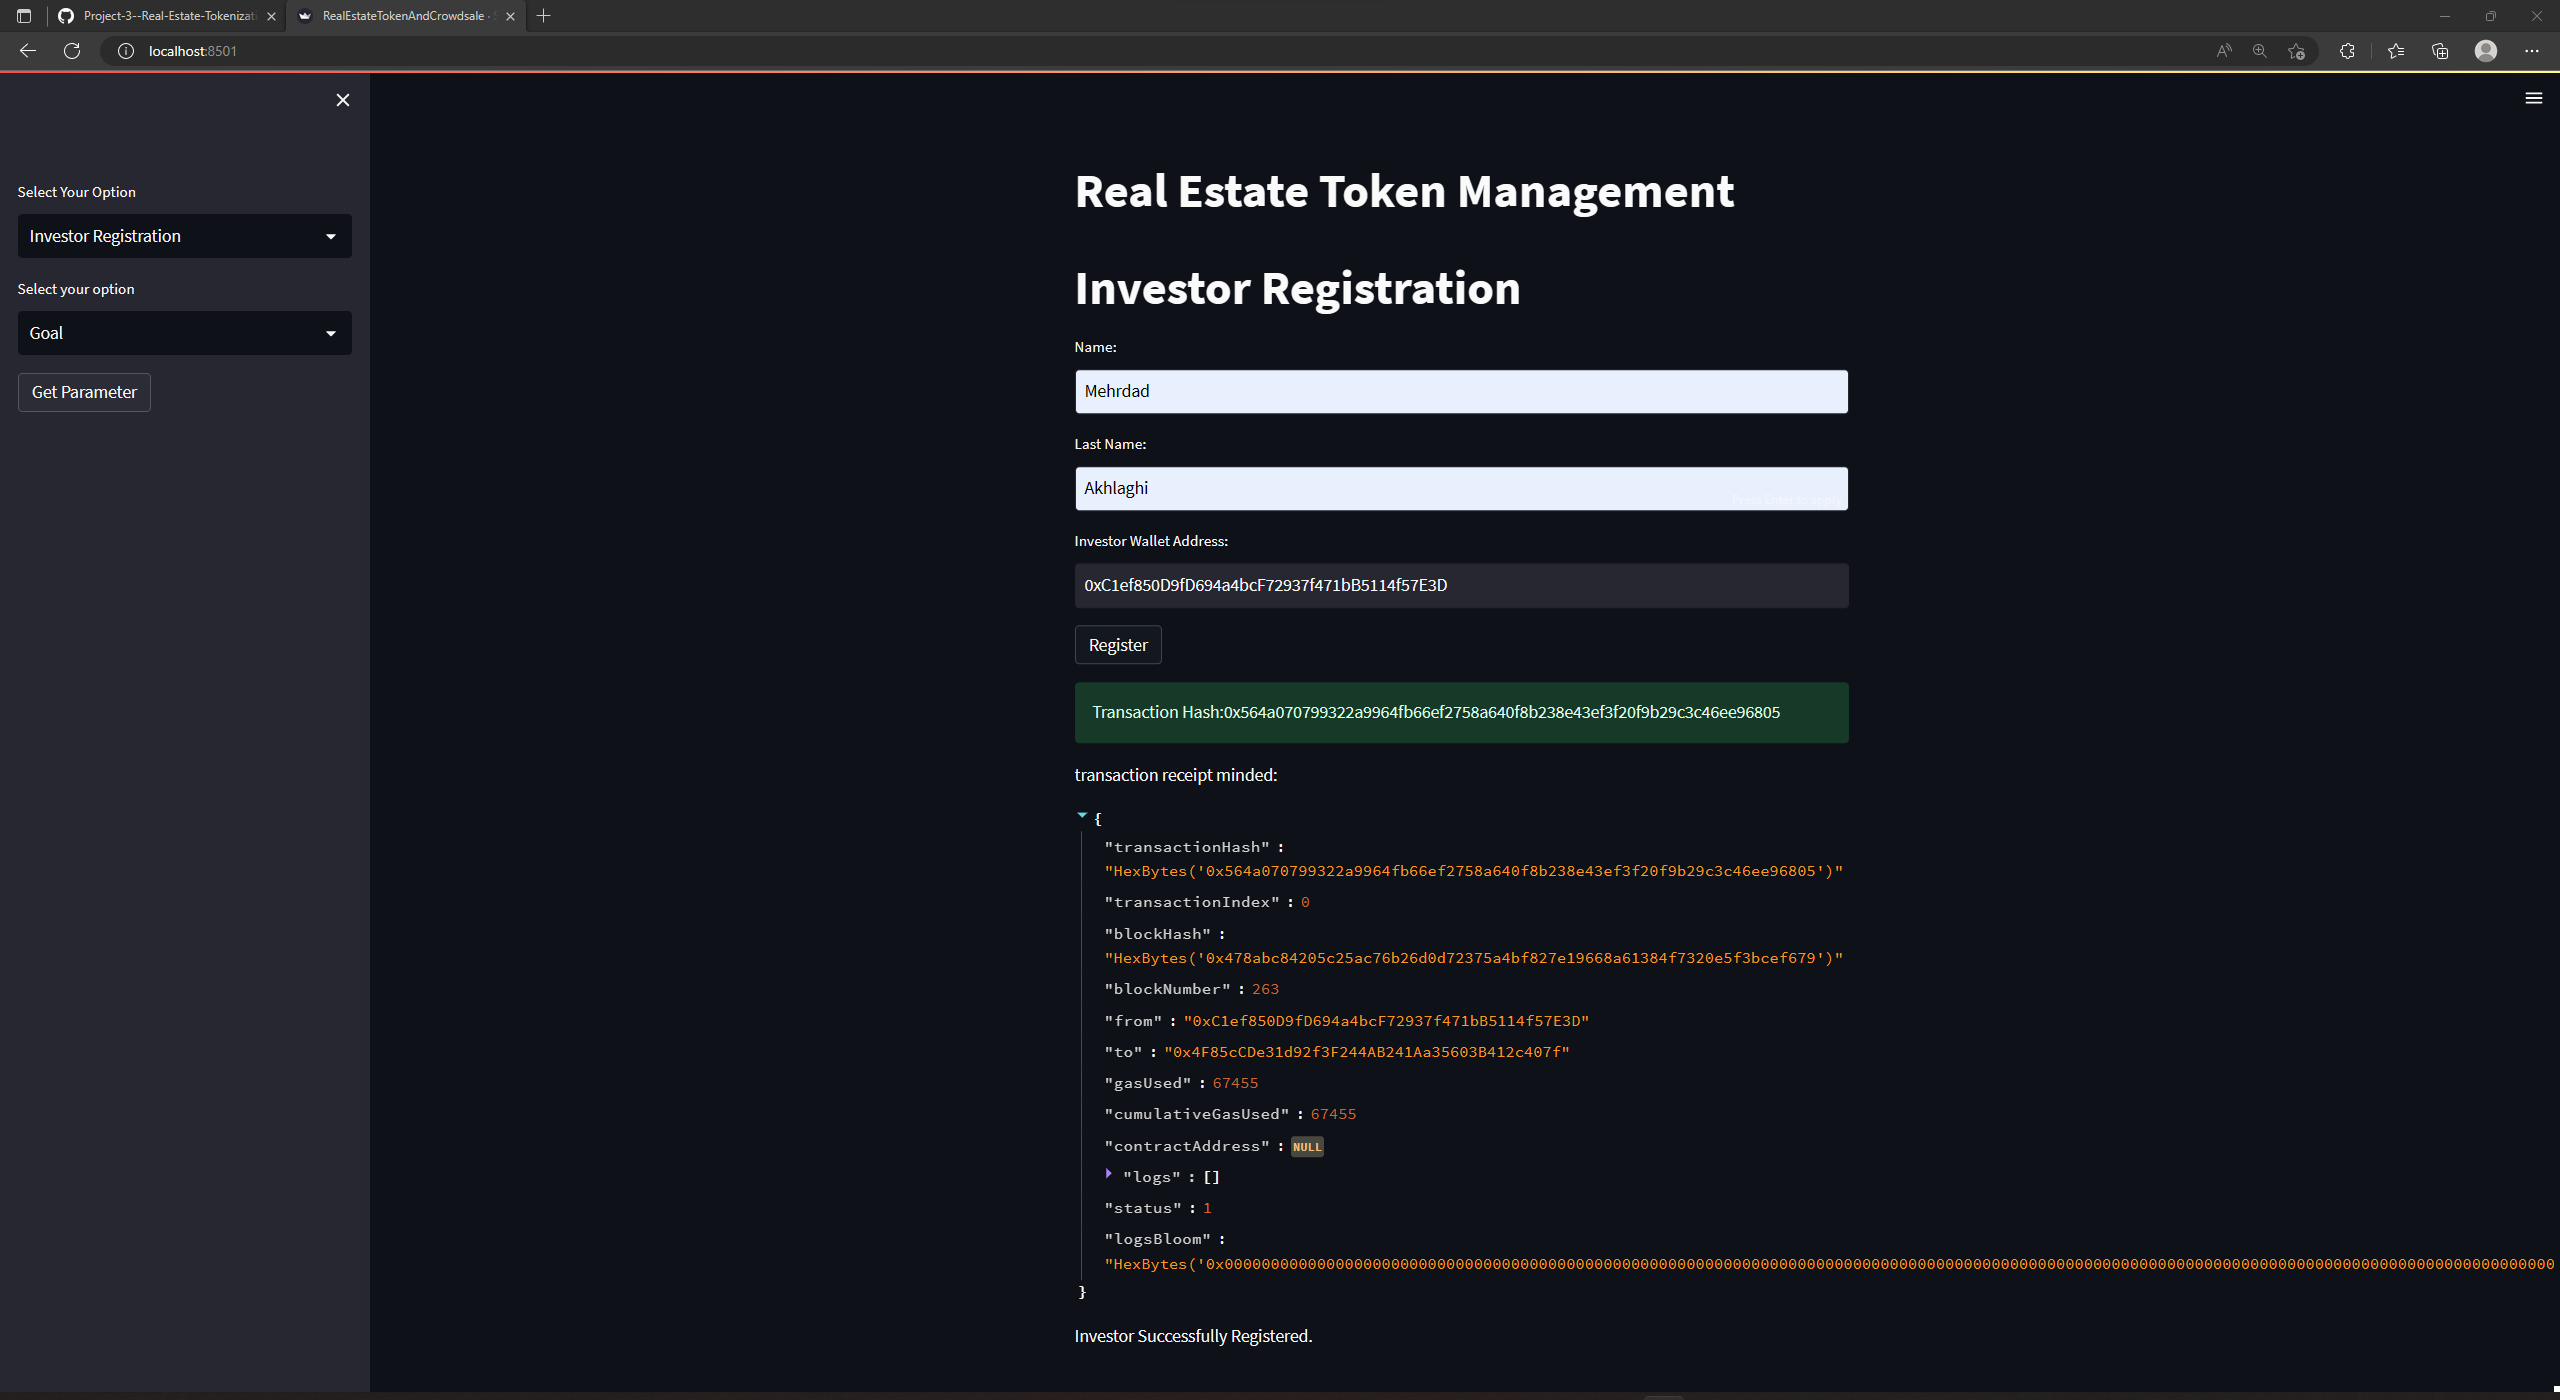The height and width of the screenshot is (1400, 2560).
Task: Toggle vertical tab layout icon
Action: coord(23,16)
